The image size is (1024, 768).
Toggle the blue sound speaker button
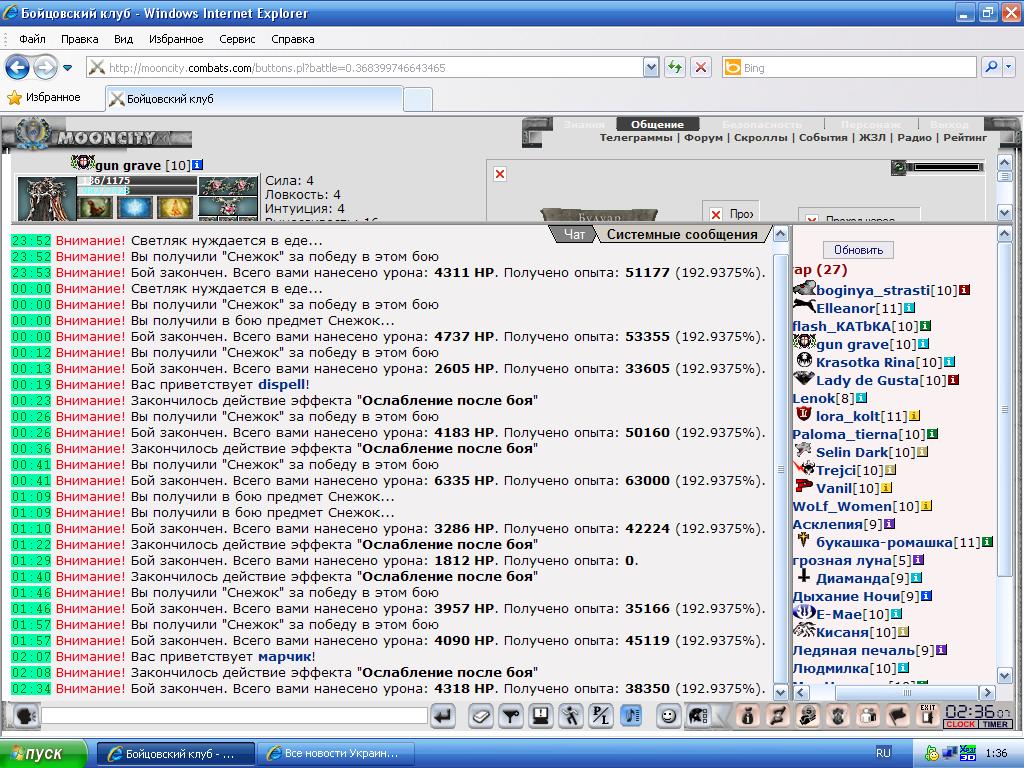[x=631, y=716]
